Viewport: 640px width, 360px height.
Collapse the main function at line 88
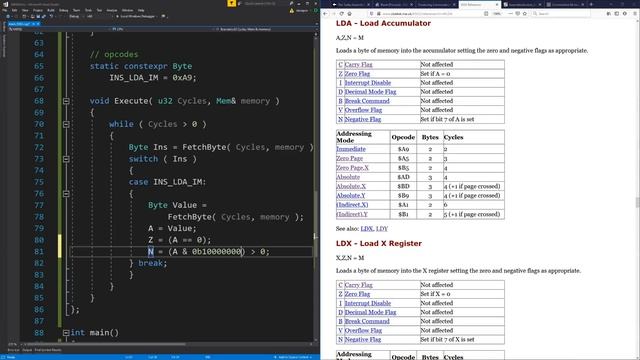66,333
